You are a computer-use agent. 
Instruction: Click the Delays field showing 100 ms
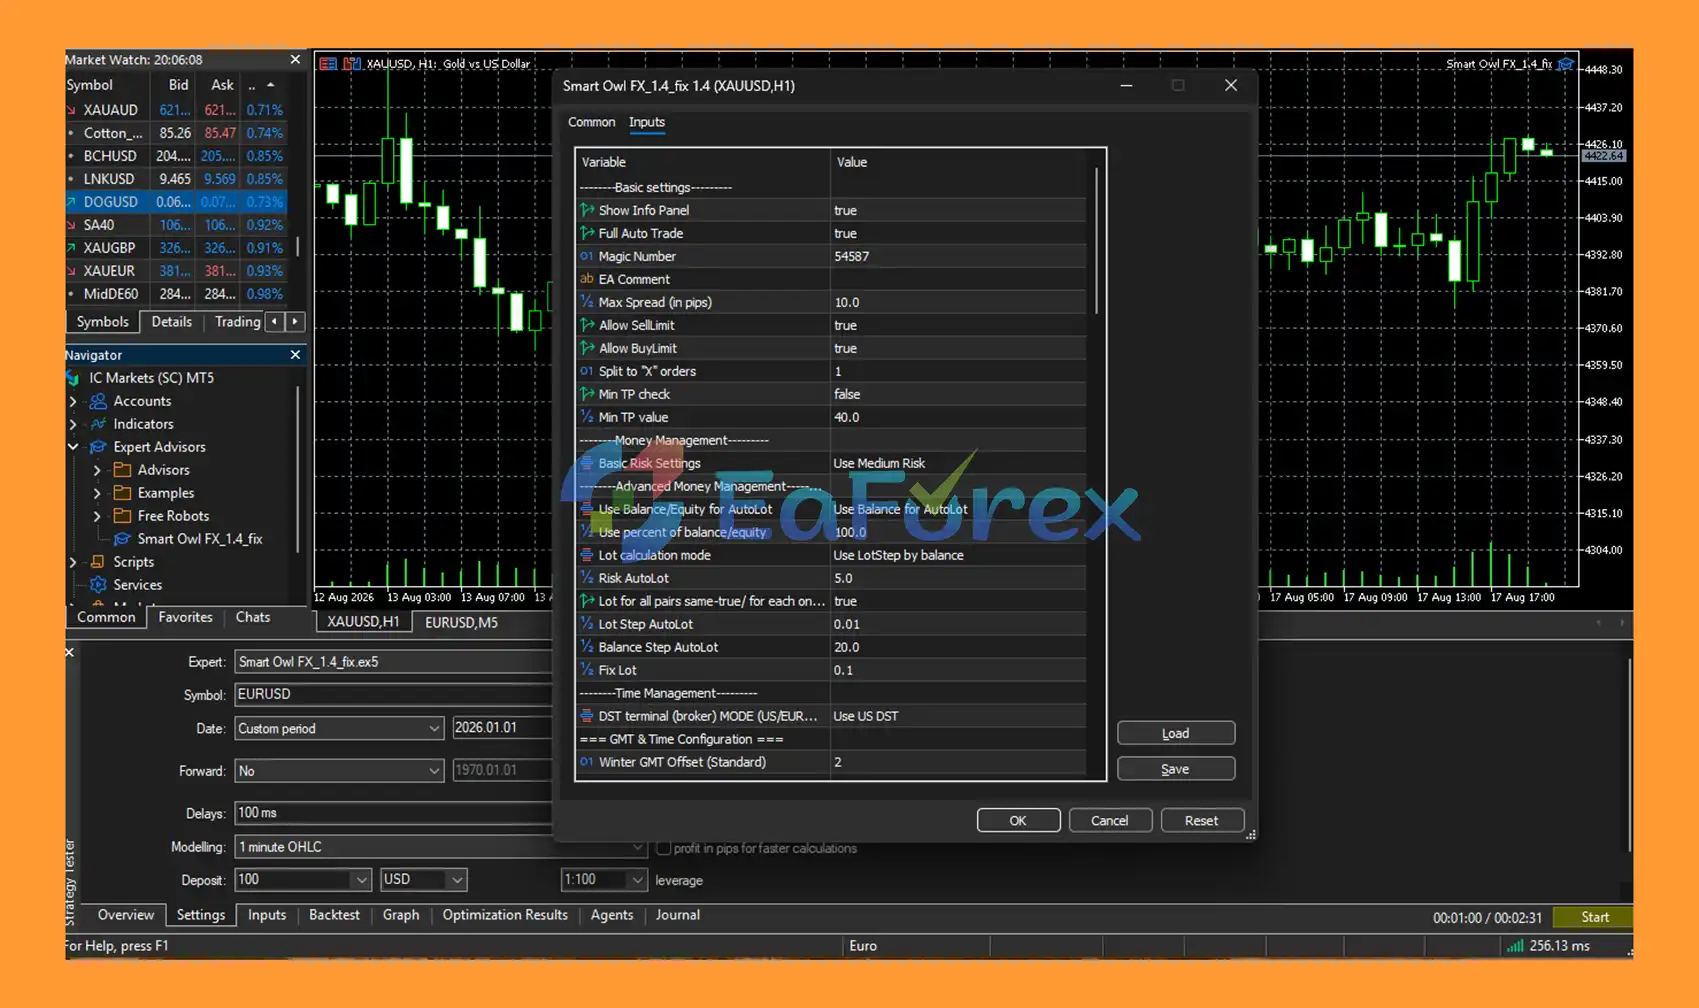point(394,813)
